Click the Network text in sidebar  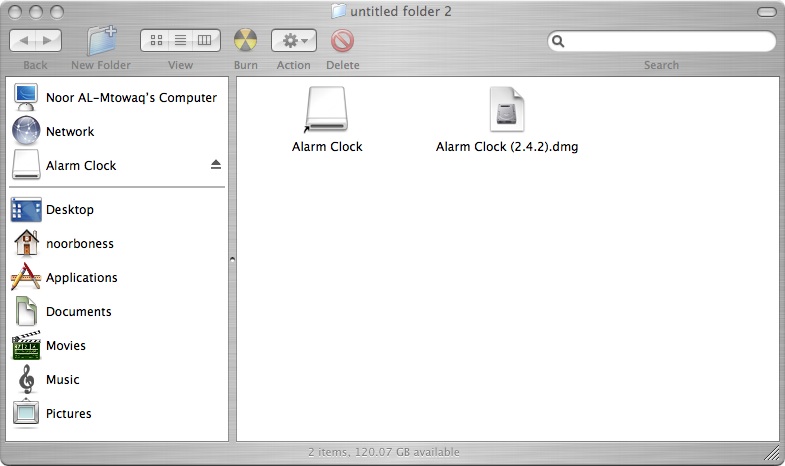click(x=70, y=131)
